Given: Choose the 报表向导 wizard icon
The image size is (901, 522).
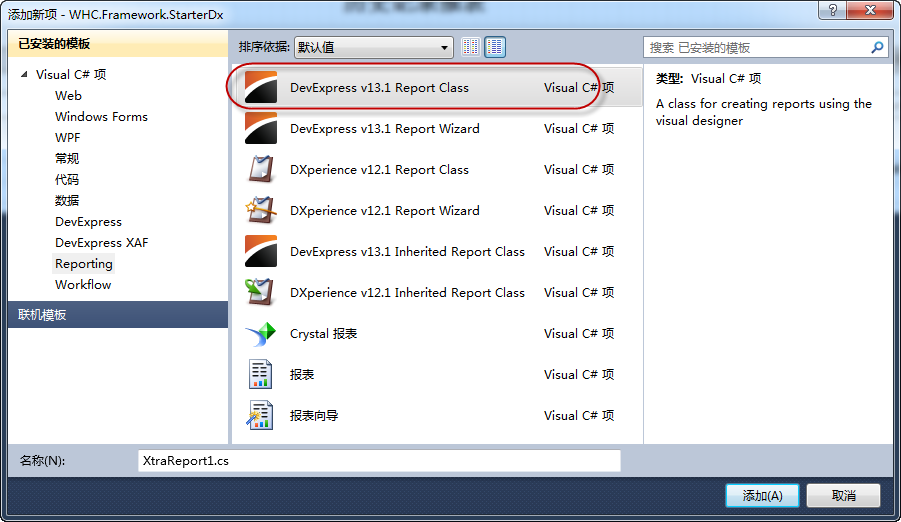Looking at the screenshot, I should point(261,415).
